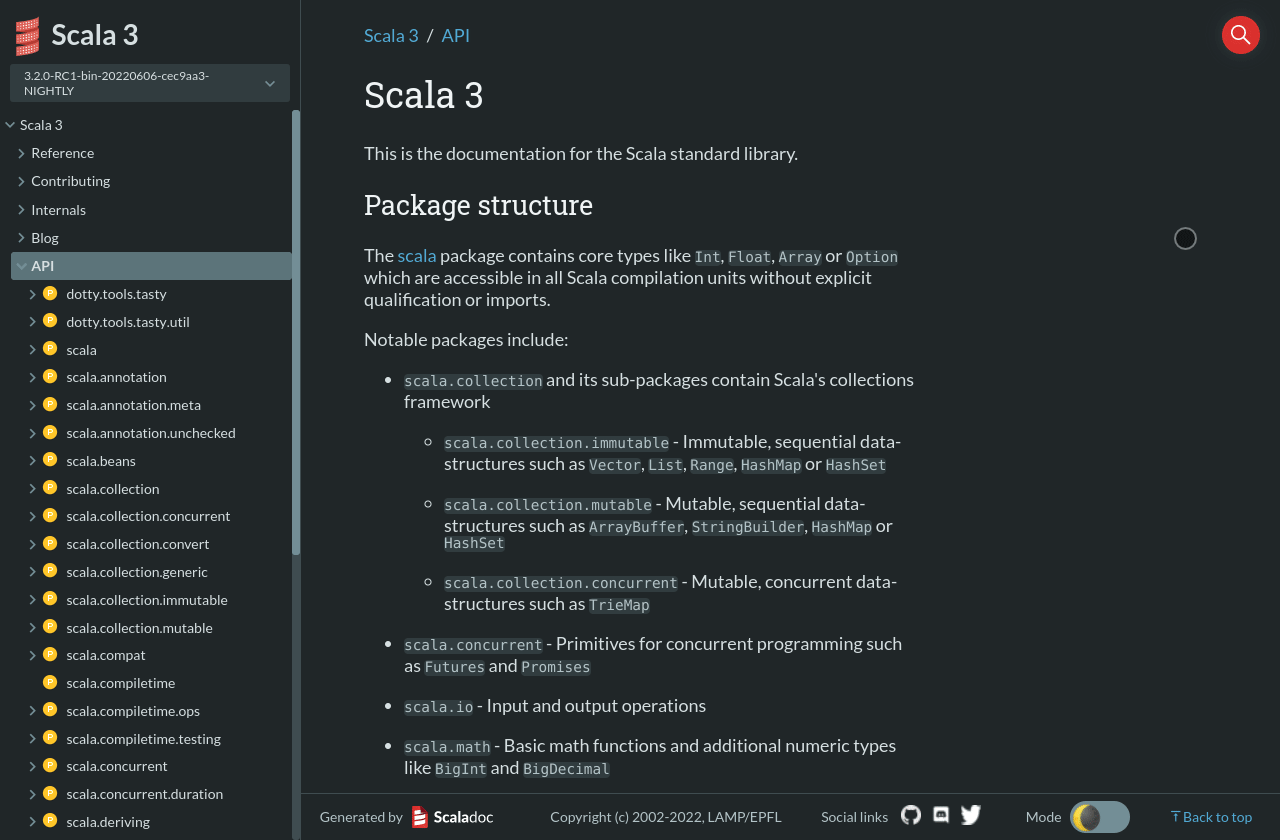Expand the scala.compiletime.ops chevron
The width and height of the screenshot is (1280, 840).
32,710
